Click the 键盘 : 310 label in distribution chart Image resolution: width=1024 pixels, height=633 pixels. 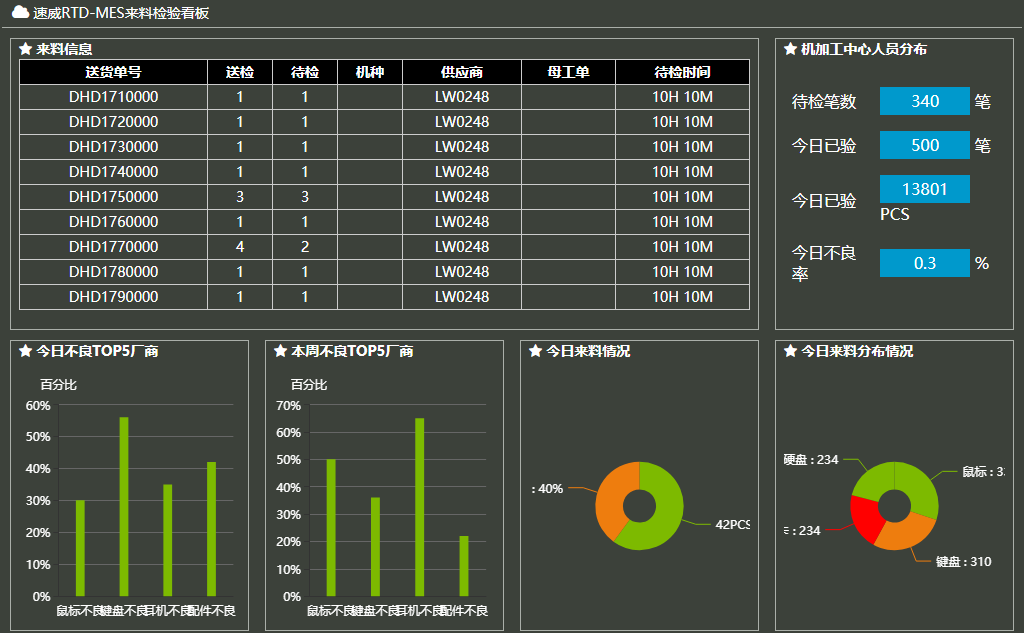click(963, 562)
